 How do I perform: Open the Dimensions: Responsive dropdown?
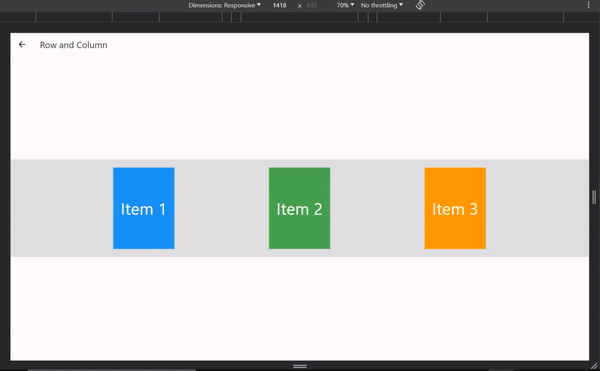[224, 5]
